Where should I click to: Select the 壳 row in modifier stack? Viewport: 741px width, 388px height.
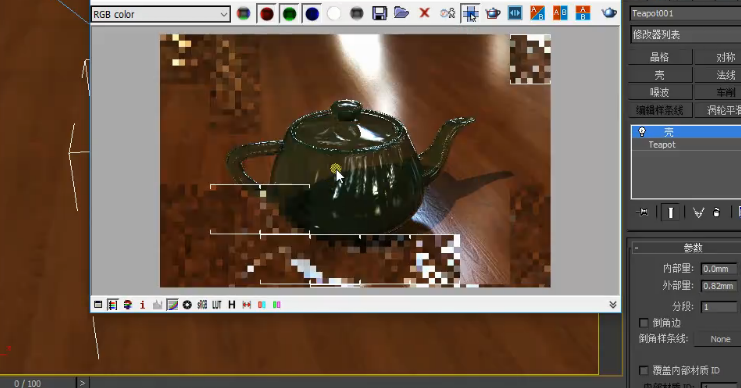pos(687,132)
